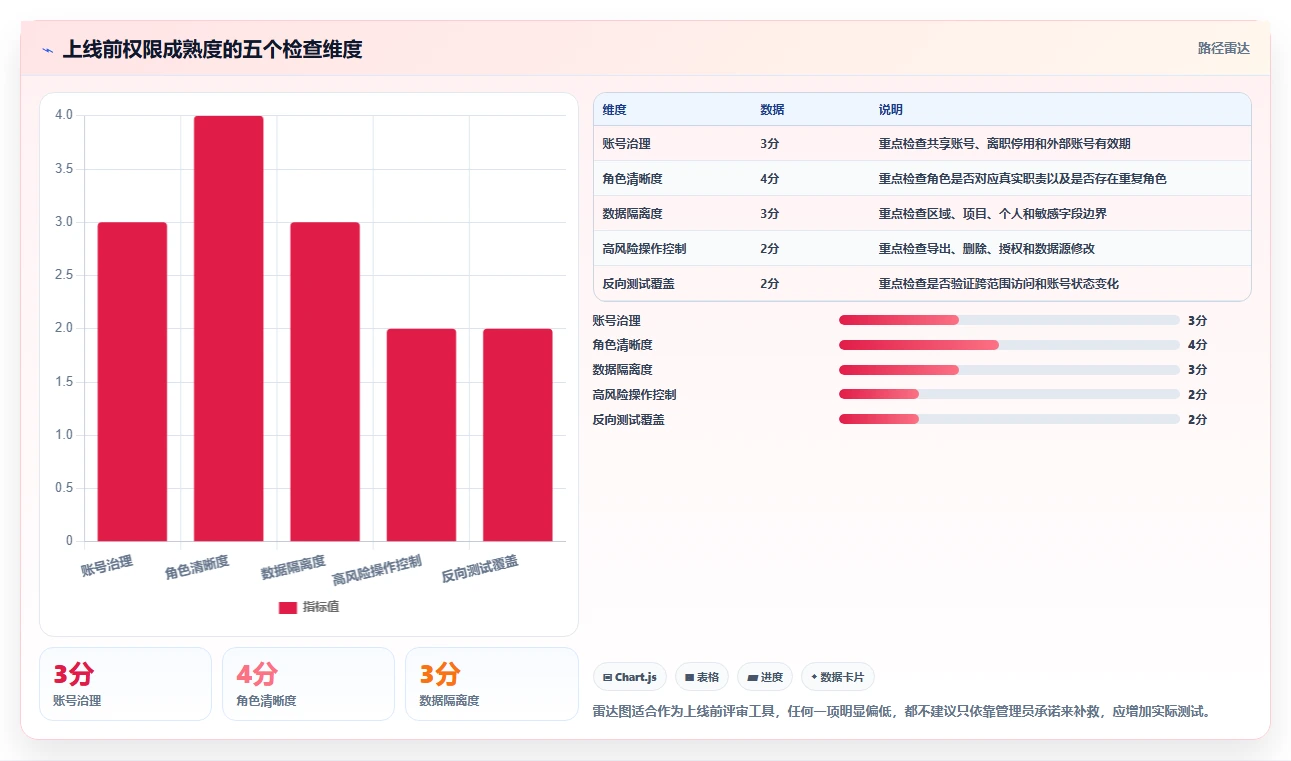Image resolution: width=1291 pixels, height=761 pixels.
Task: Click the 数据隔离度 progress bar
Action: click(1009, 370)
